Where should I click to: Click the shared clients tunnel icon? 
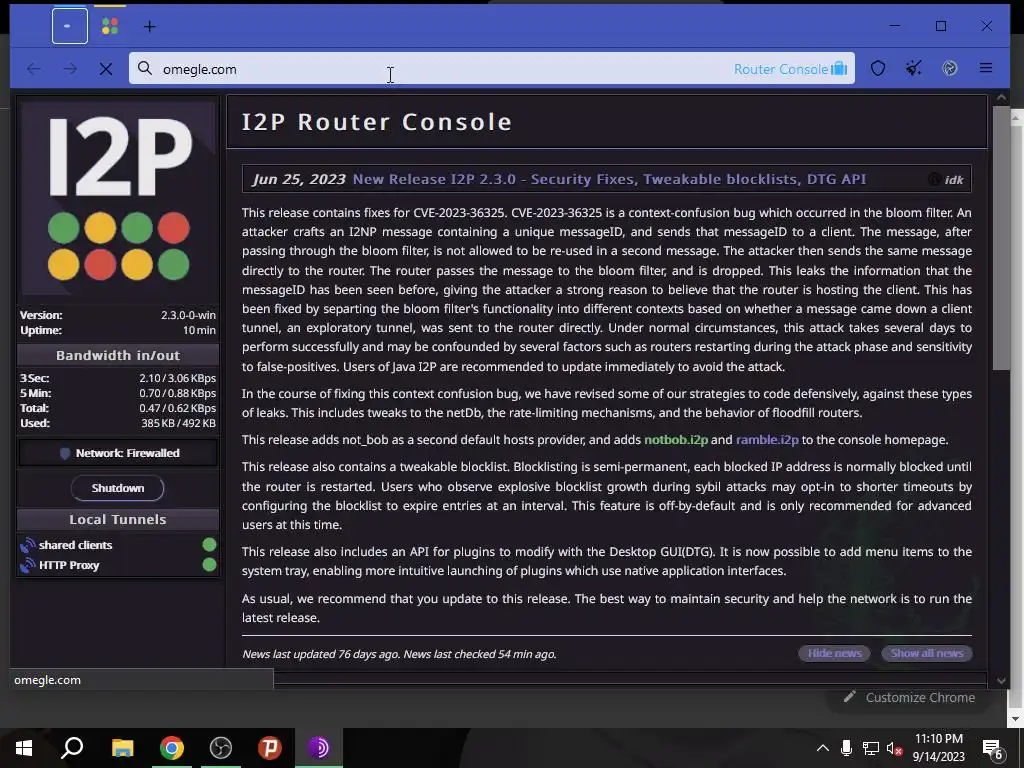coord(27,545)
